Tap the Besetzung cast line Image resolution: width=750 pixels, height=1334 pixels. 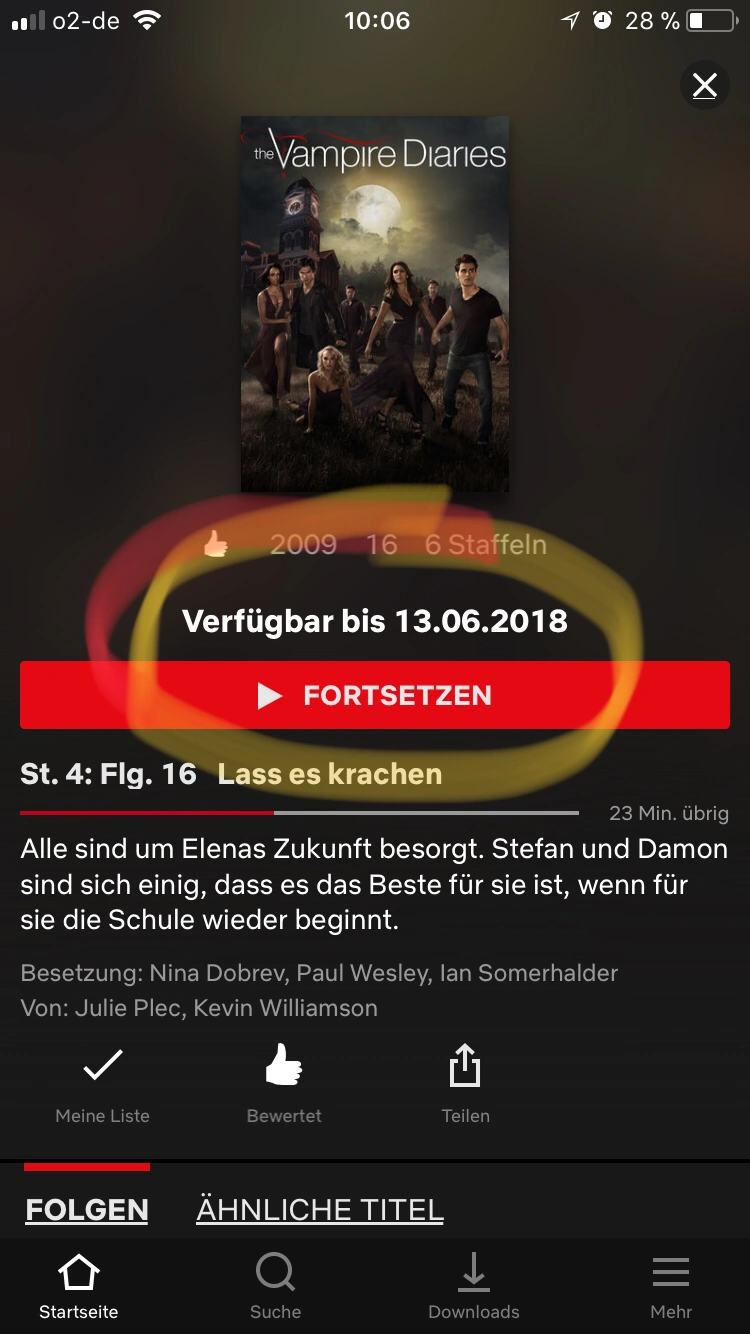319,973
